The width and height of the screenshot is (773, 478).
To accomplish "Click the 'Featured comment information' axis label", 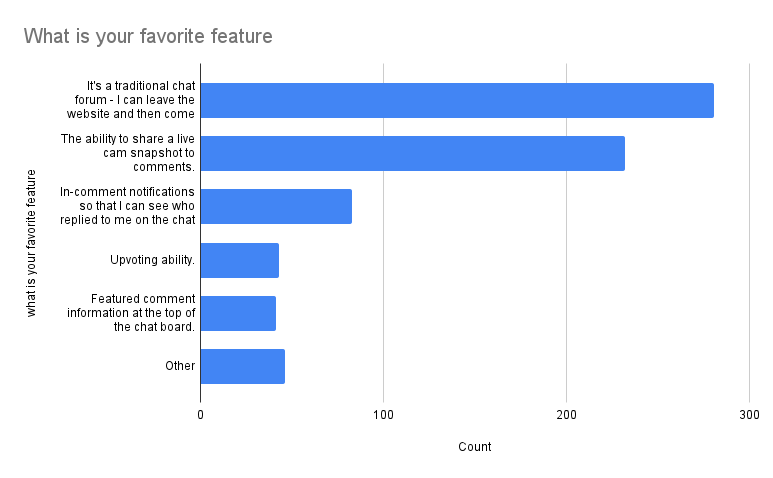I will tap(131, 313).
